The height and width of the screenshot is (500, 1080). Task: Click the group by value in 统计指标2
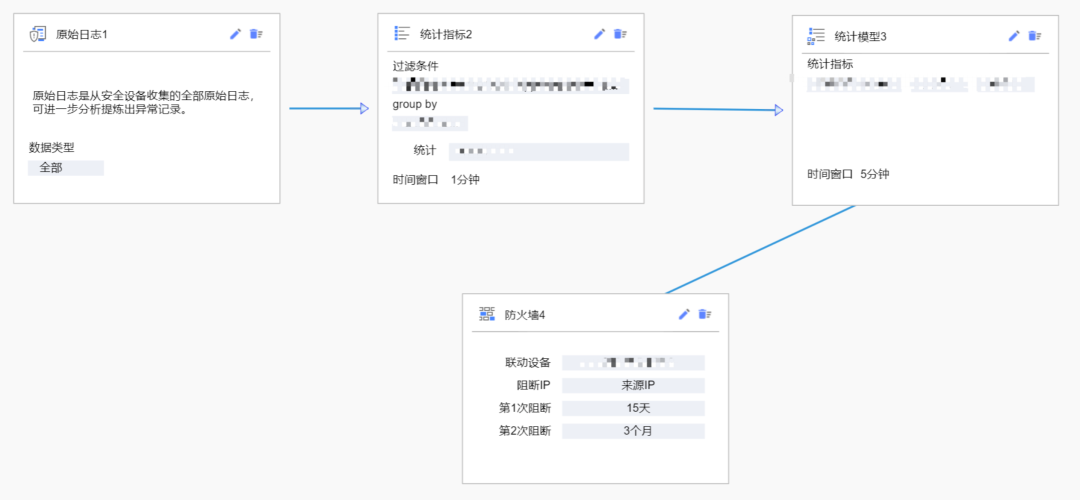pyautogui.click(x=430, y=123)
